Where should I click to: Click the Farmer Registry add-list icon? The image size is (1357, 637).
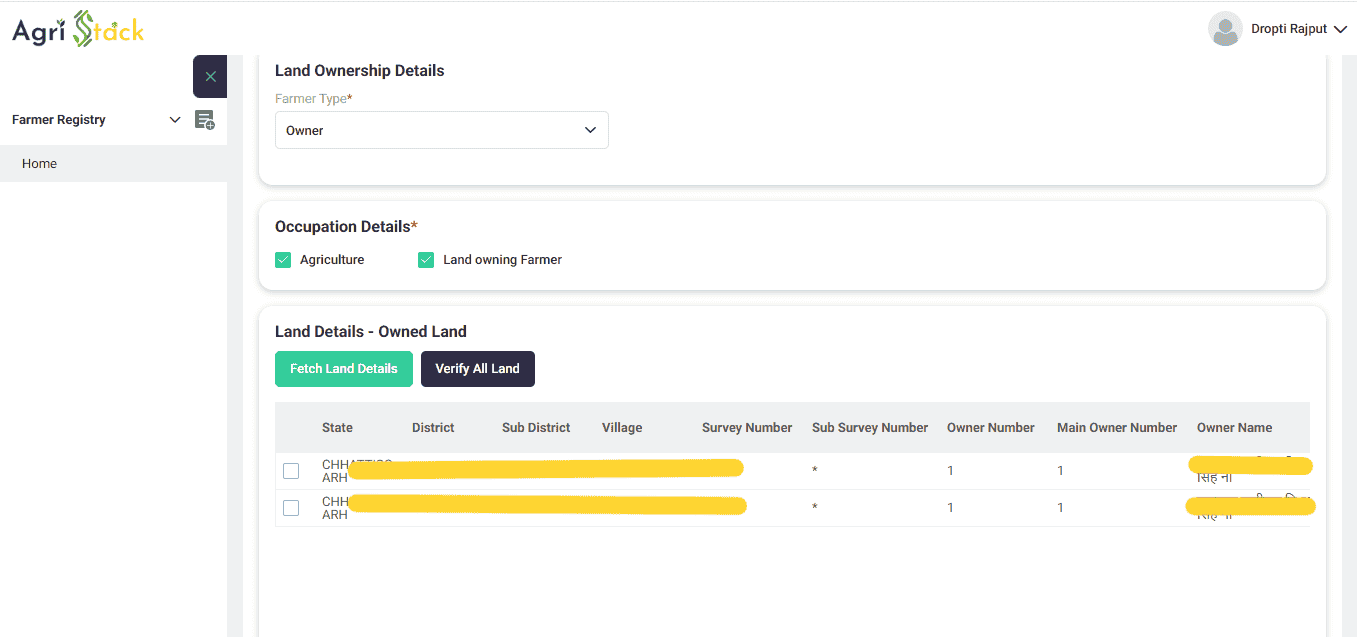tap(204, 120)
